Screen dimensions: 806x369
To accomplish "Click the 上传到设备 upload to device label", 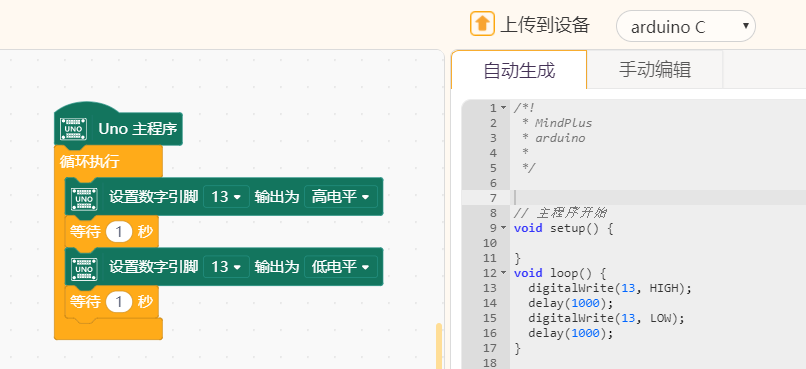I will pos(545,25).
